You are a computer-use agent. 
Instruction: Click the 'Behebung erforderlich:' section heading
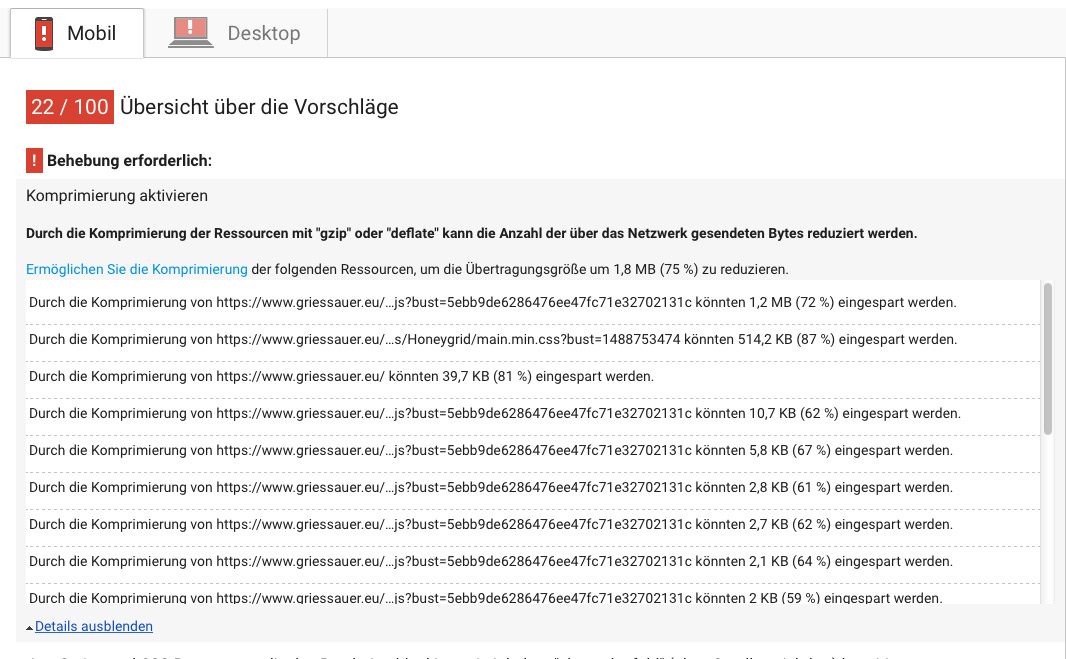click(129, 160)
